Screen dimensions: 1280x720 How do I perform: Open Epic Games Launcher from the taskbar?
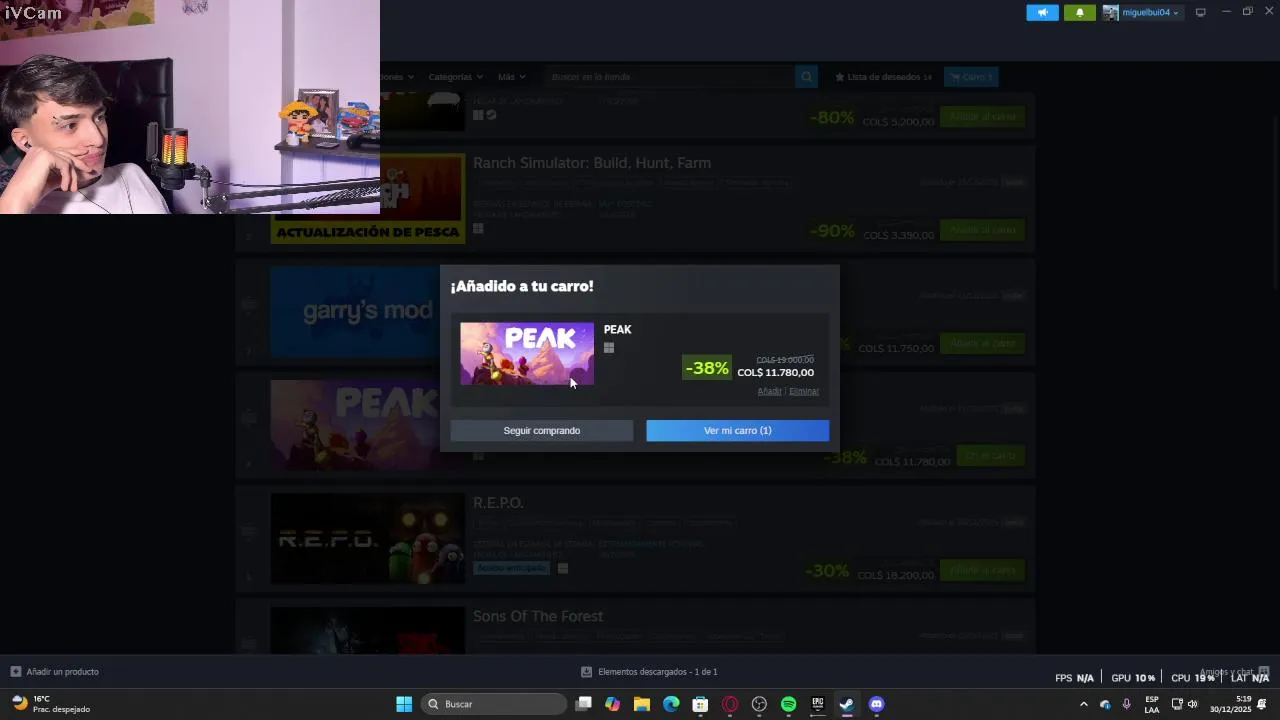[817, 704]
